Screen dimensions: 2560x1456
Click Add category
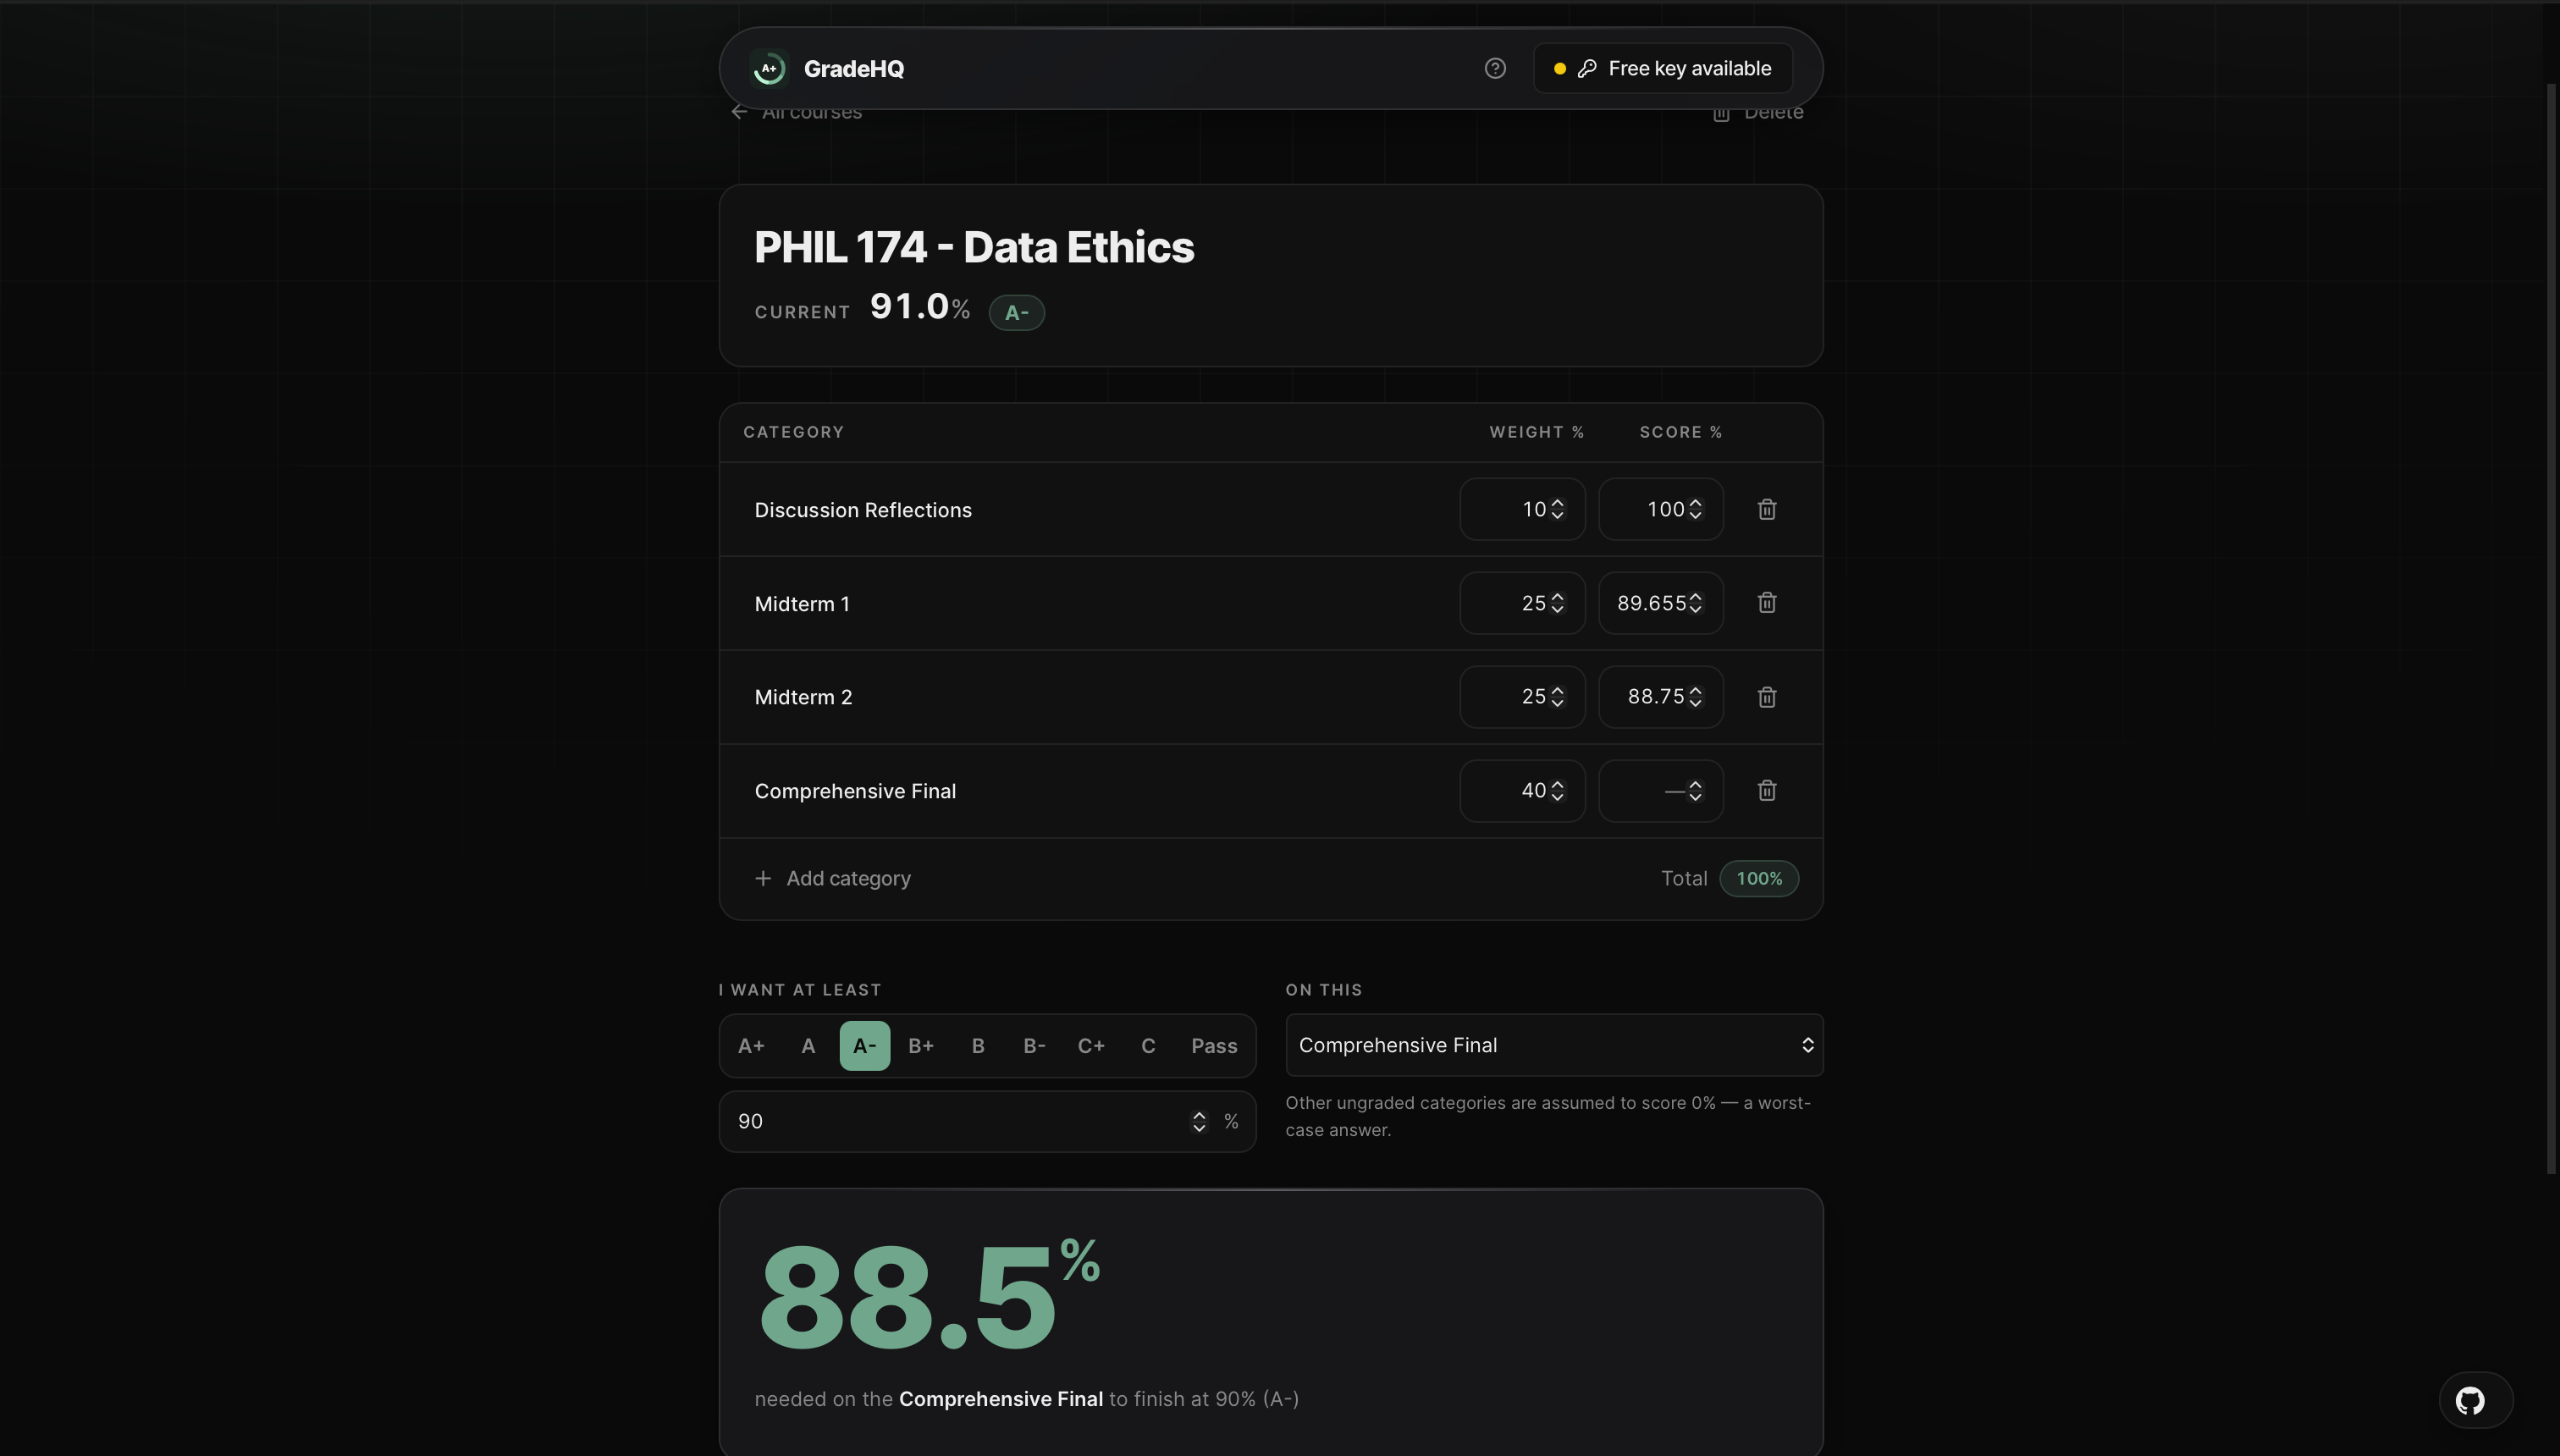(833, 878)
